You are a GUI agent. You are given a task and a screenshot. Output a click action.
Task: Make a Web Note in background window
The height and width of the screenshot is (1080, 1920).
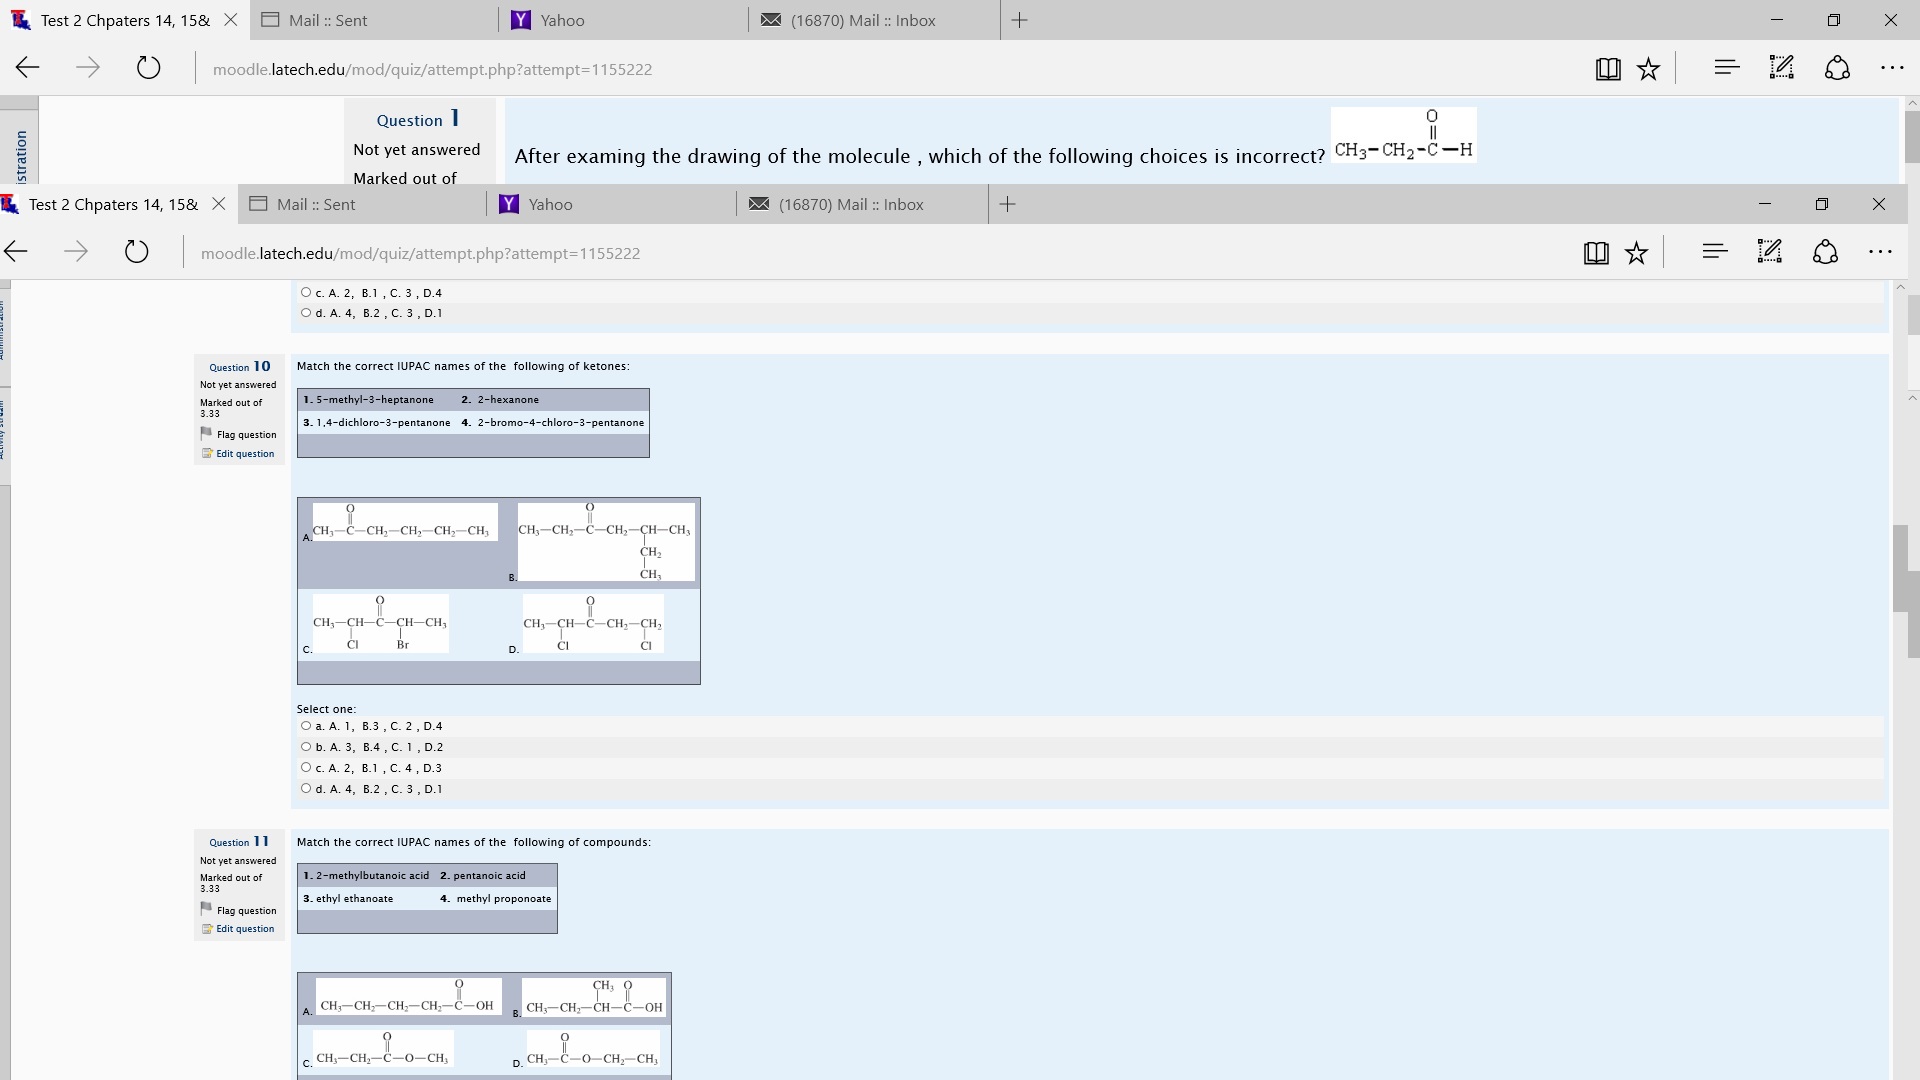point(1781,68)
